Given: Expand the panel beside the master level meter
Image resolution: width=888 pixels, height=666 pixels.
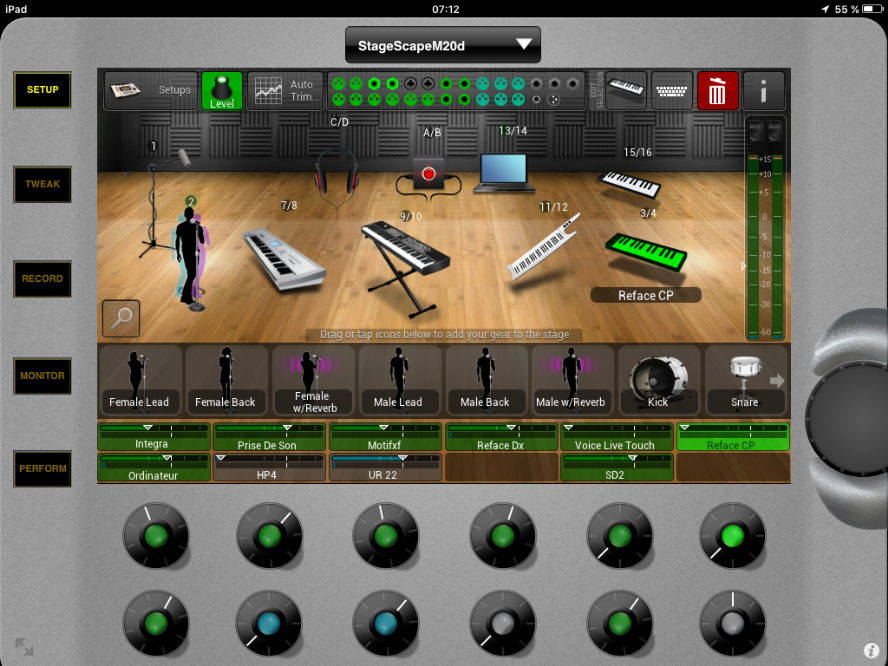Looking at the screenshot, I should coord(741,266).
